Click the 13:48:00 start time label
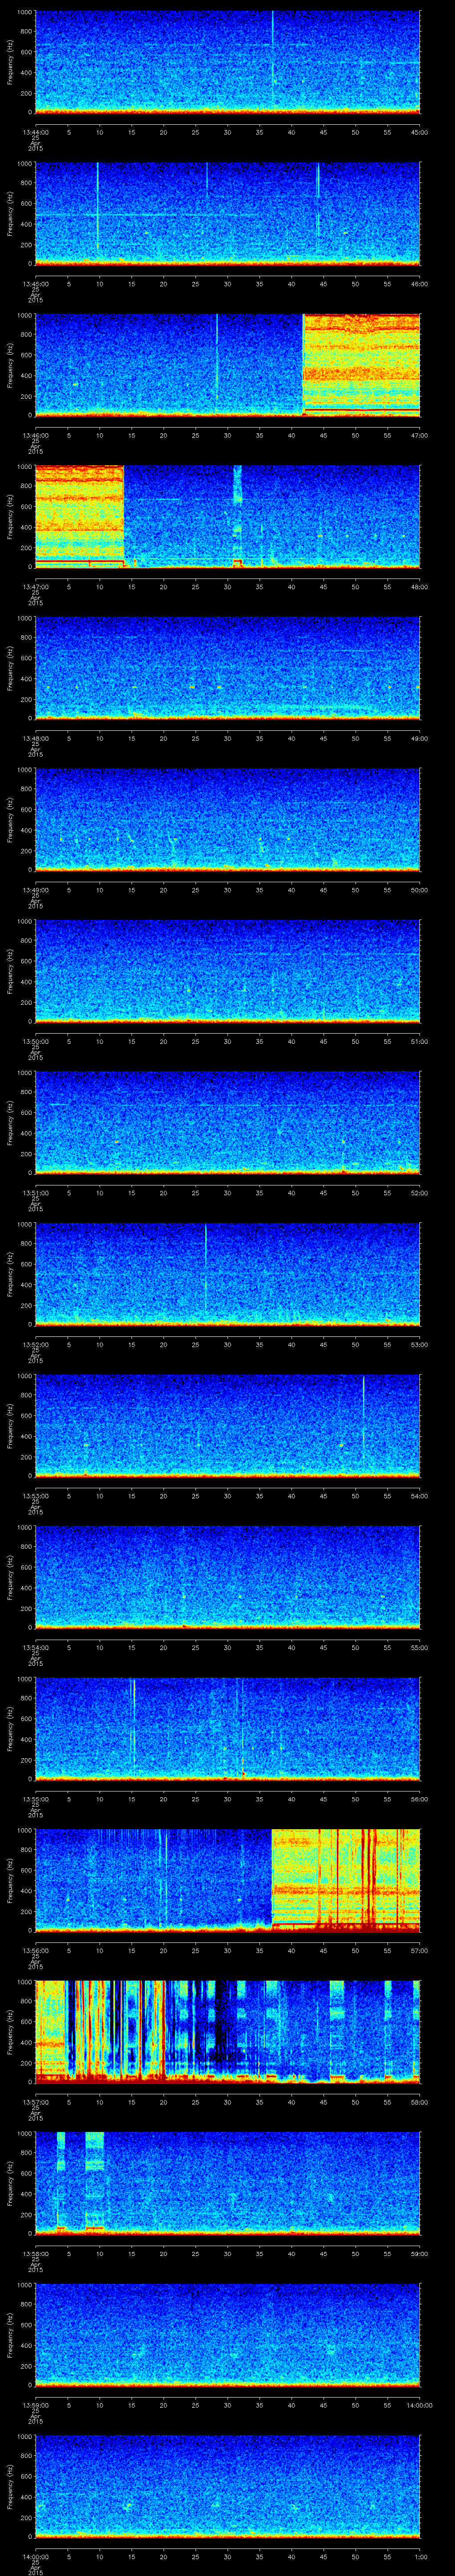The image size is (455, 2576). [x=35, y=738]
